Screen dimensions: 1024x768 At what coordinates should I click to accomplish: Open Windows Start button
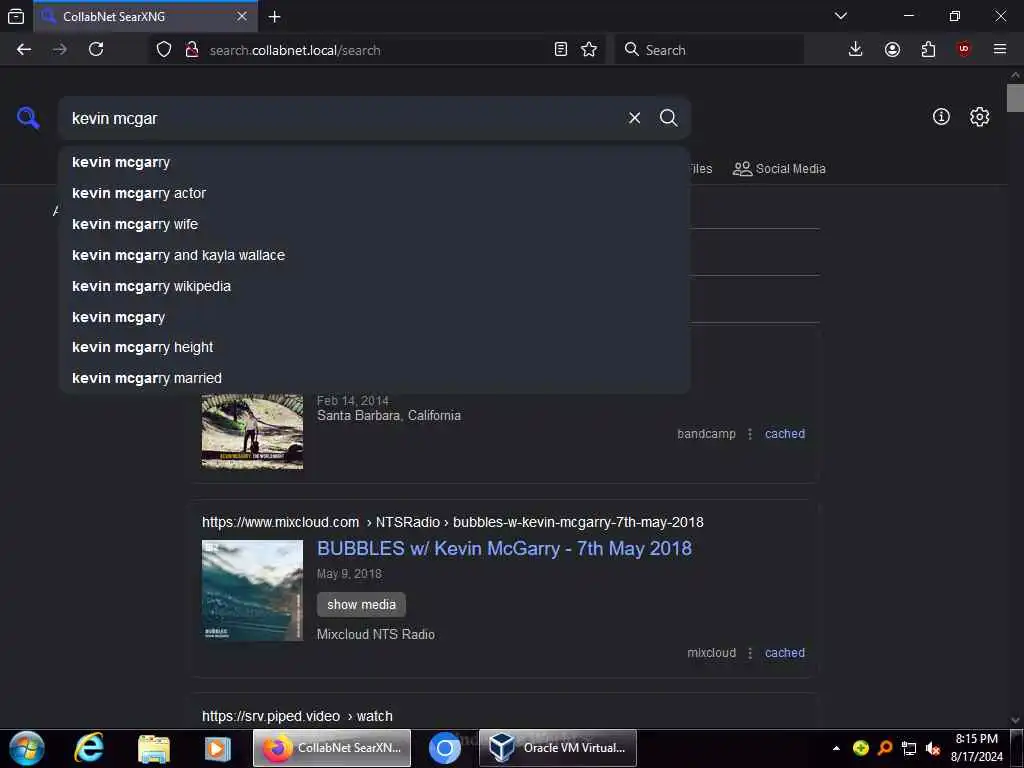point(26,748)
